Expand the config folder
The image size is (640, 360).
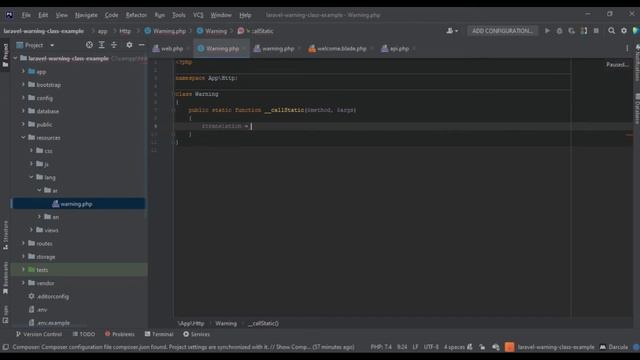[23, 98]
